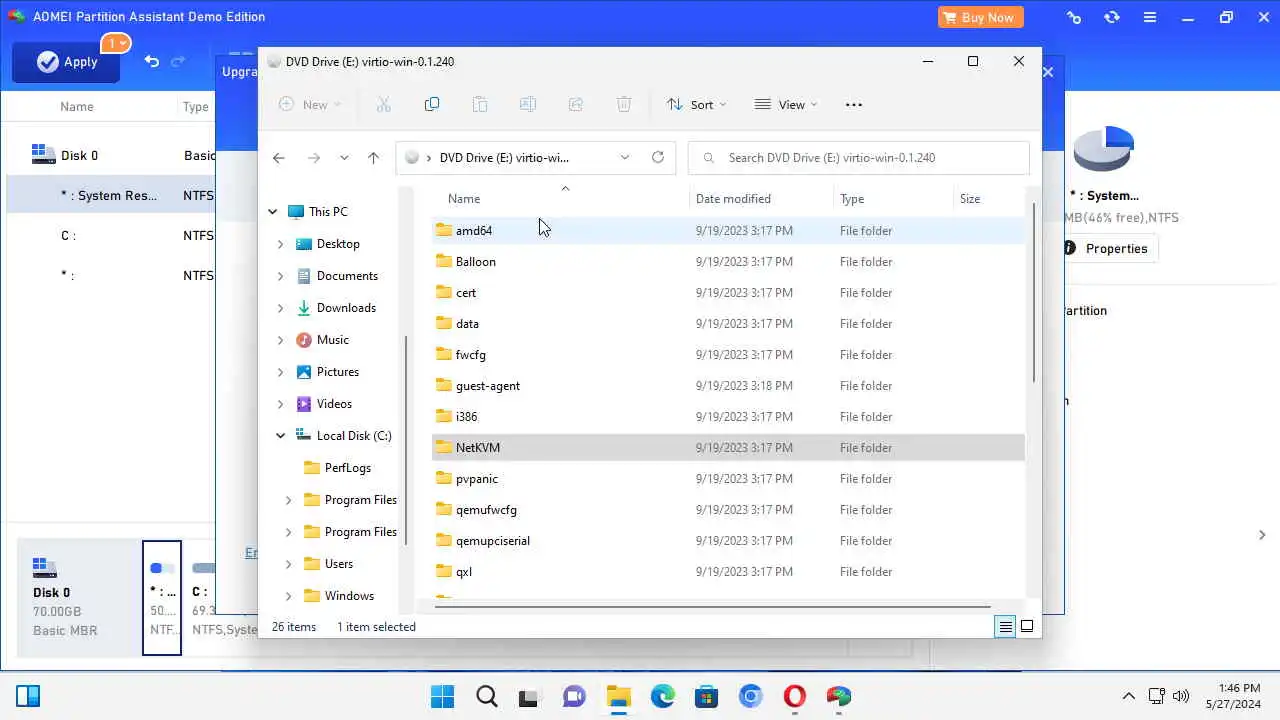
Task: Click the file list horizontal scrollbar
Action: click(712, 605)
